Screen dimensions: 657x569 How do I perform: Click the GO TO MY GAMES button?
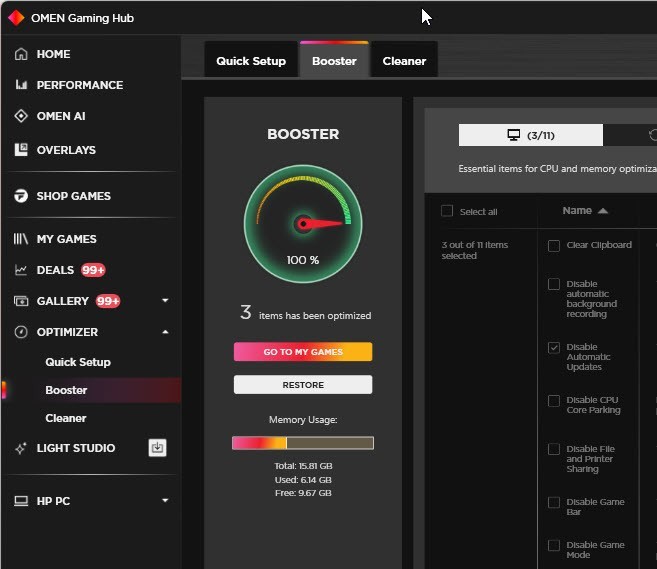click(303, 352)
